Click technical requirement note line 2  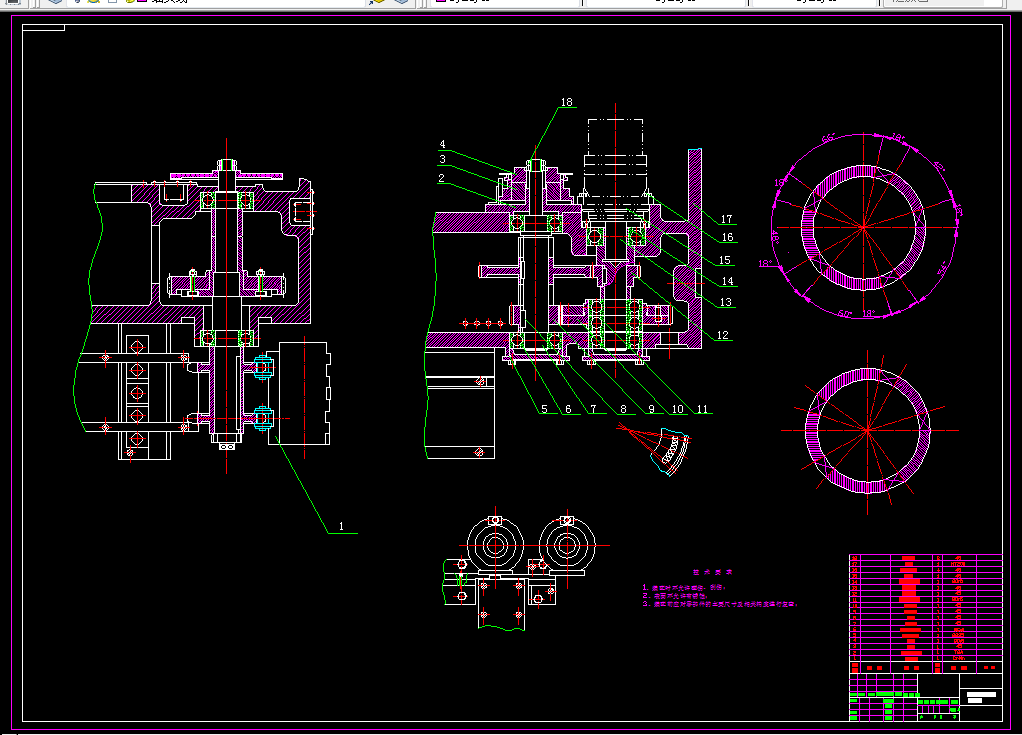coord(675,596)
